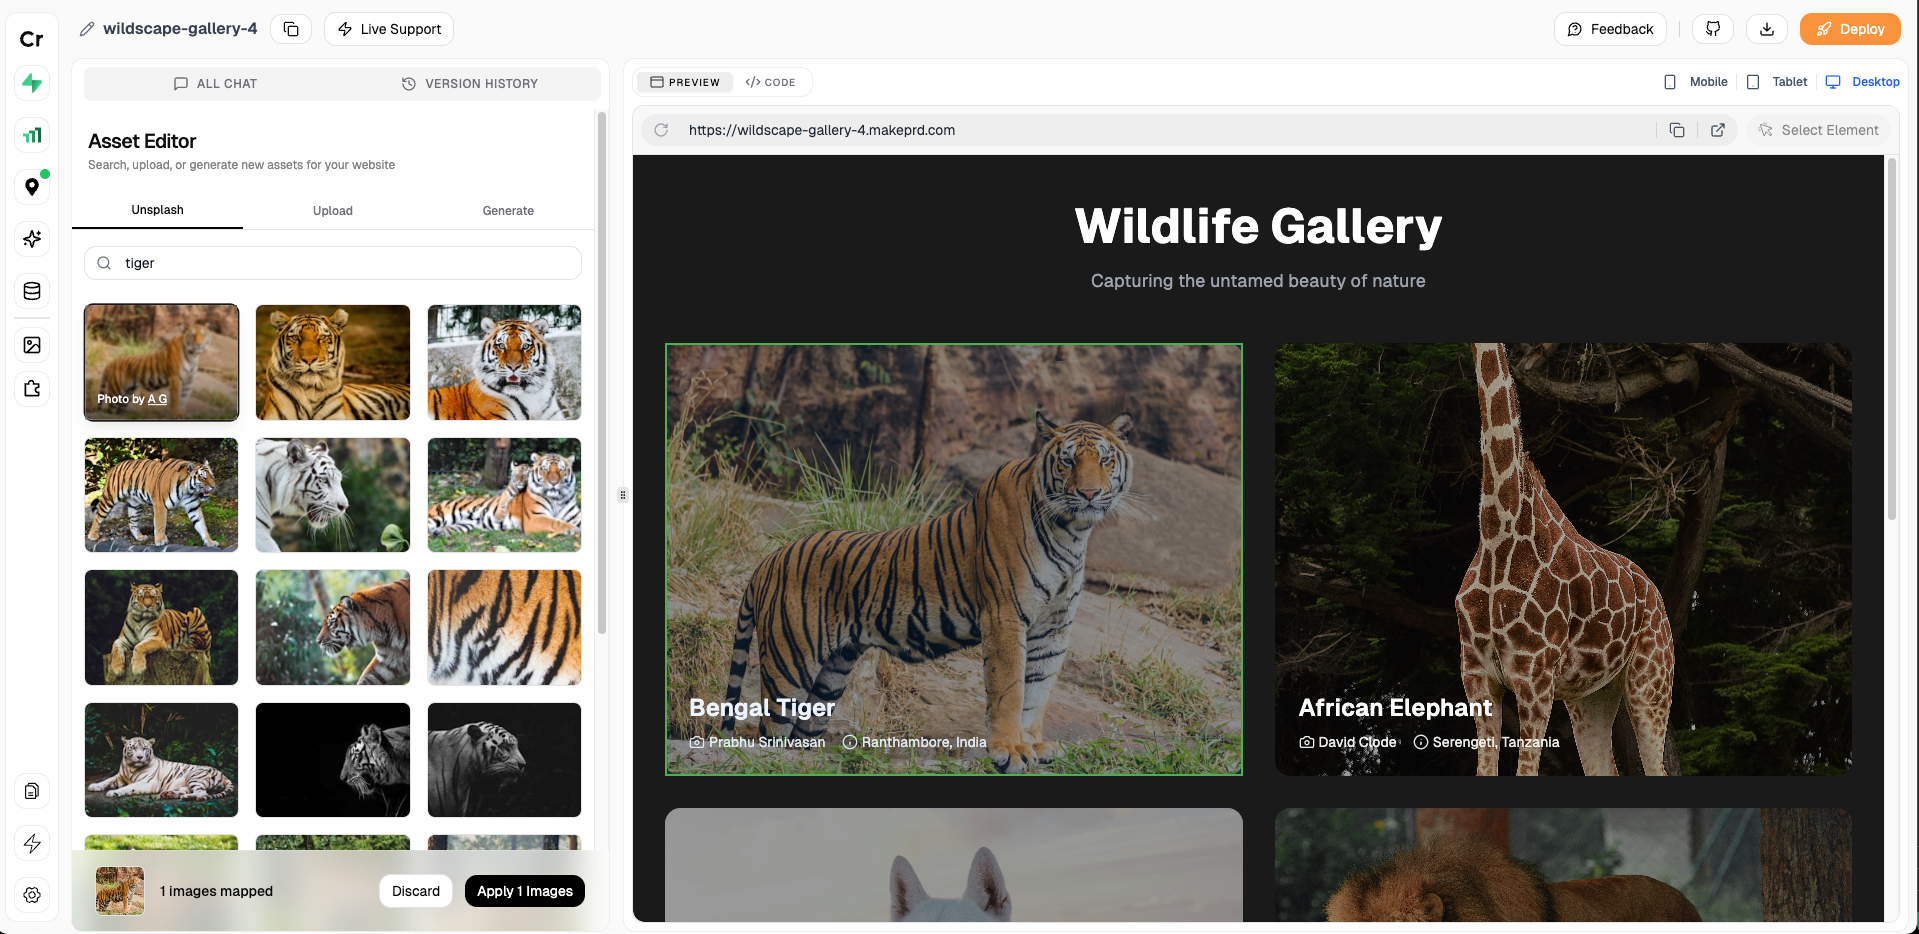
Task: Switch preview to Tablet view
Action: point(1777,81)
